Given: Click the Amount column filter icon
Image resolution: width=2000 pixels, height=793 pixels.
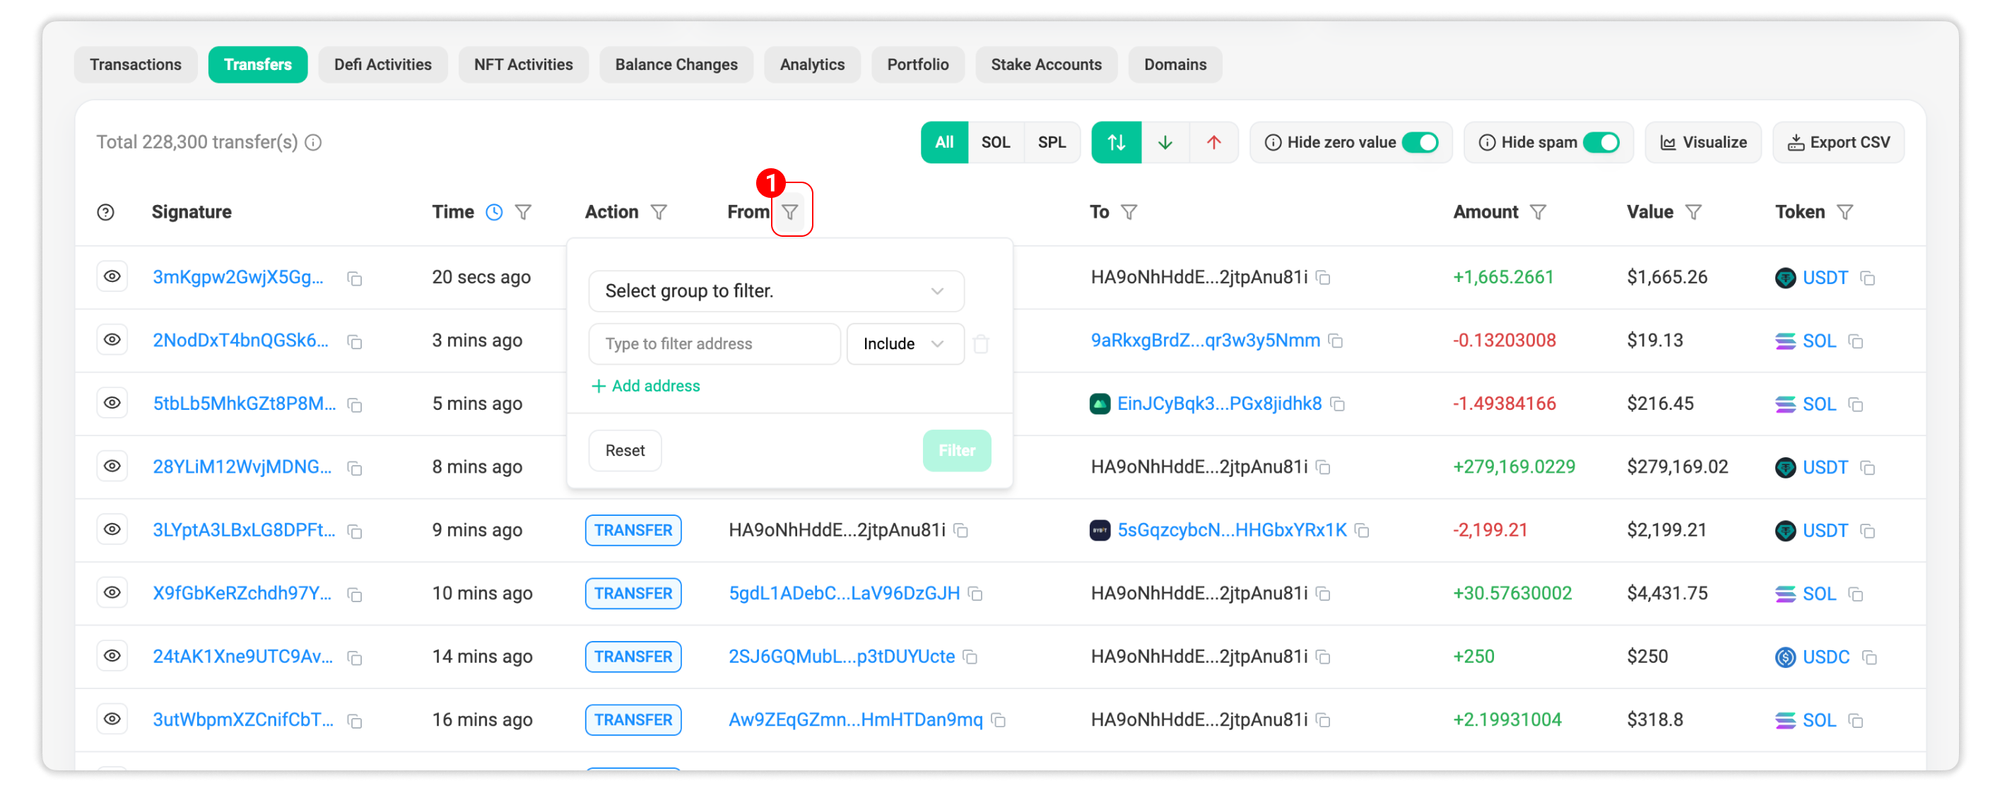Looking at the screenshot, I should [1538, 212].
